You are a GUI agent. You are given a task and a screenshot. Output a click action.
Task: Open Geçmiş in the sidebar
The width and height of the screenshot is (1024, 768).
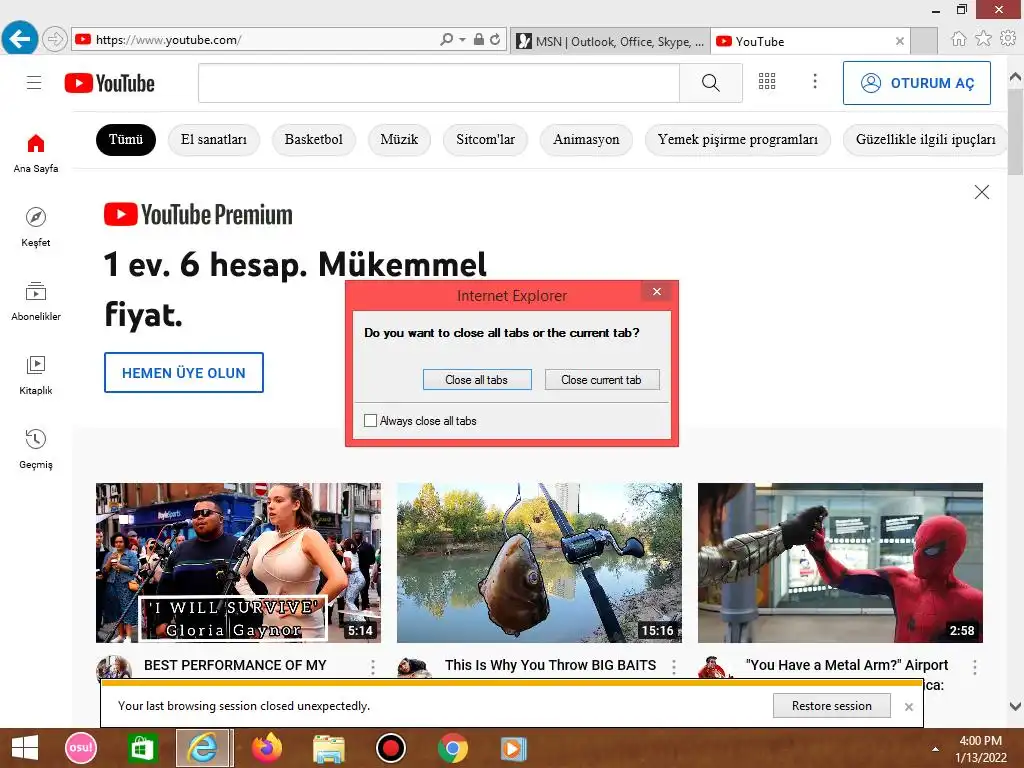pyautogui.click(x=36, y=449)
